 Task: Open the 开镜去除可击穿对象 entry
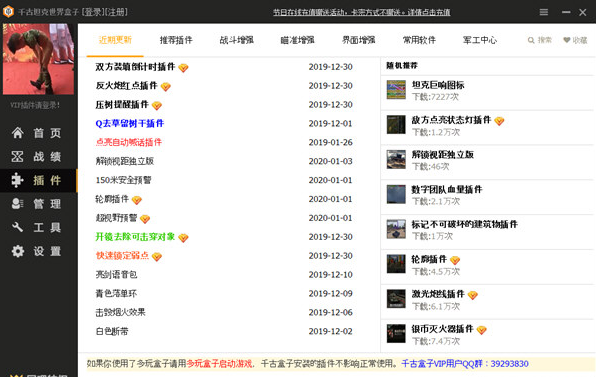135,237
